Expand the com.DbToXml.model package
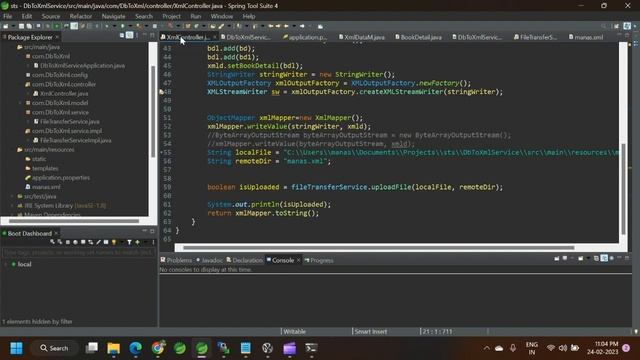The width and height of the screenshot is (640, 360). pyautogui.click(x=20, y=103)
